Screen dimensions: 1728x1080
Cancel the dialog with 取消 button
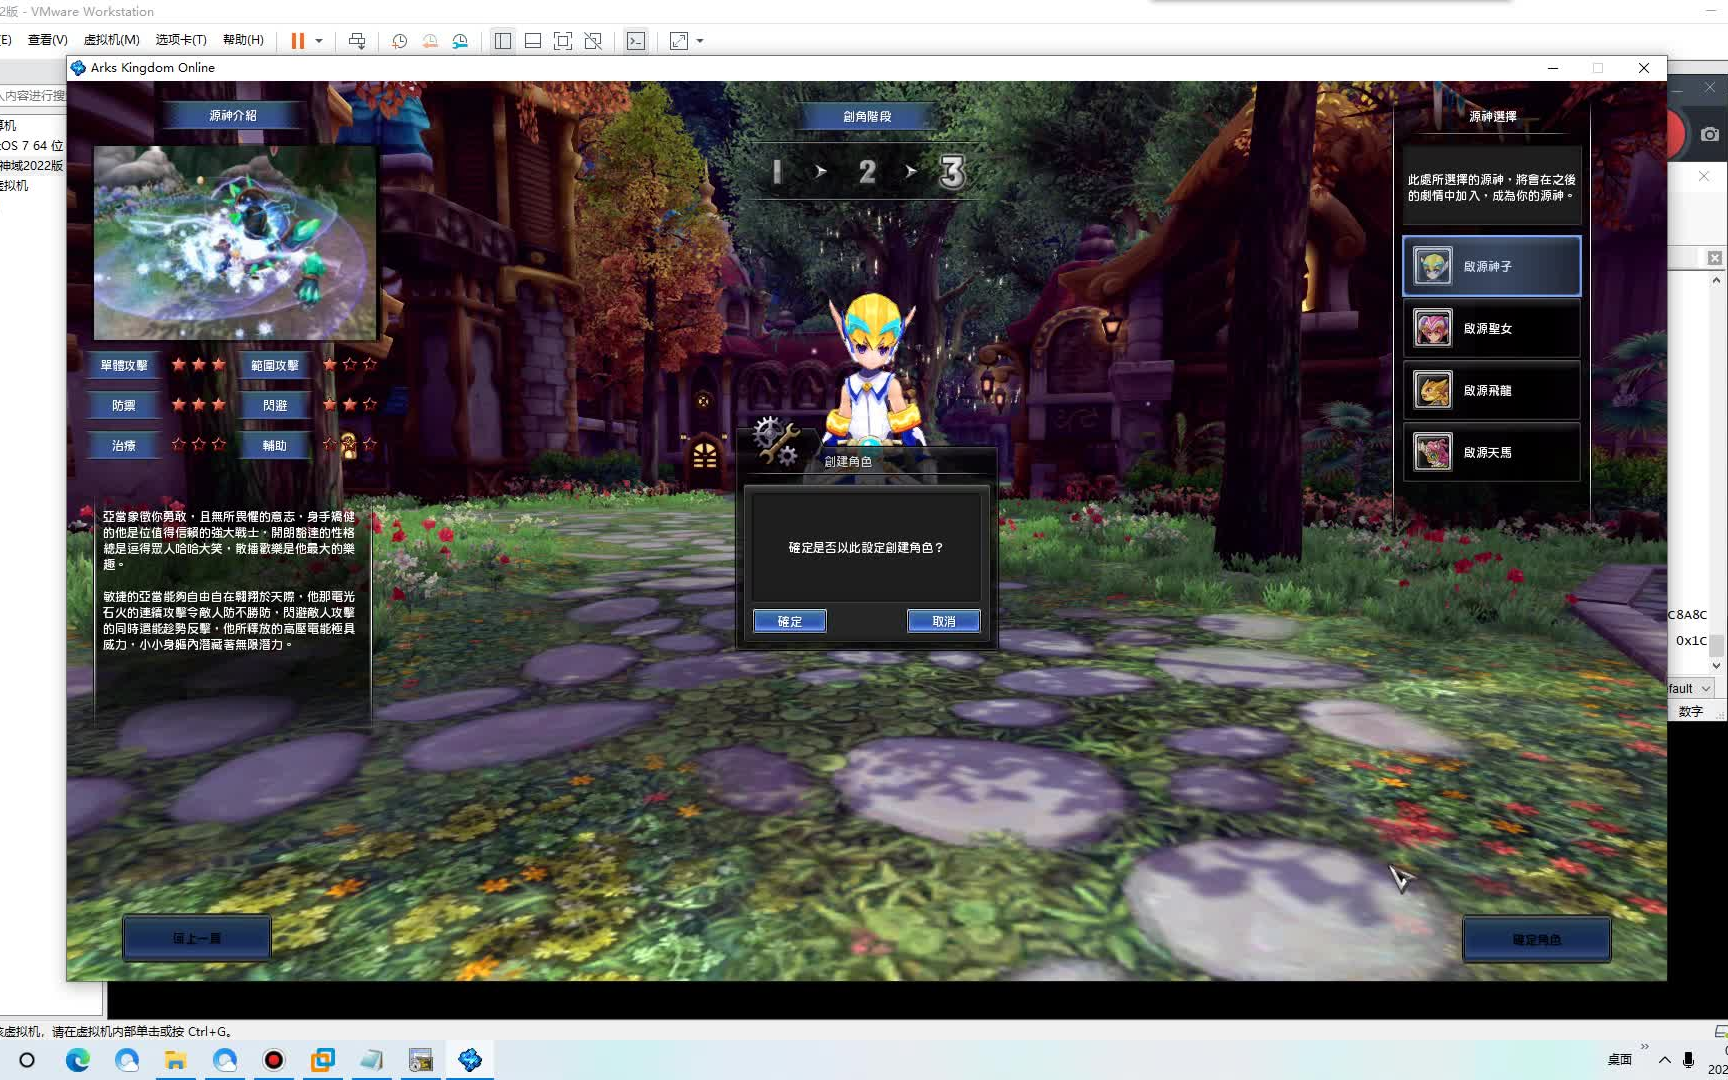[943, 621]
